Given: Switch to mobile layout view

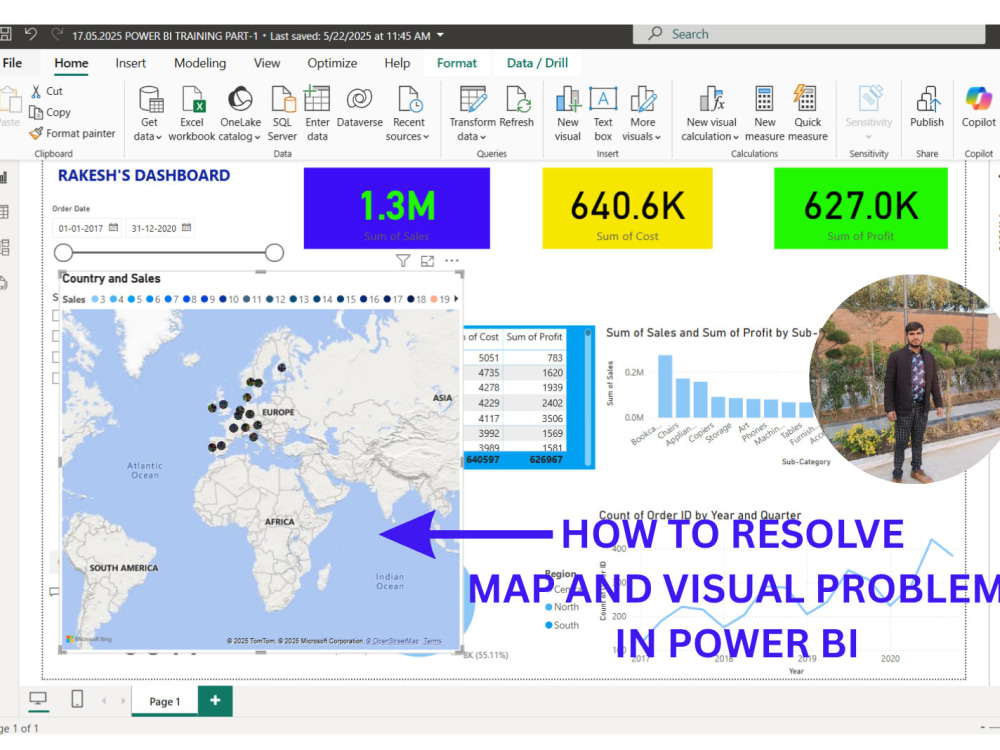Looking at the screenshot, I should click(x=77, y=700).
